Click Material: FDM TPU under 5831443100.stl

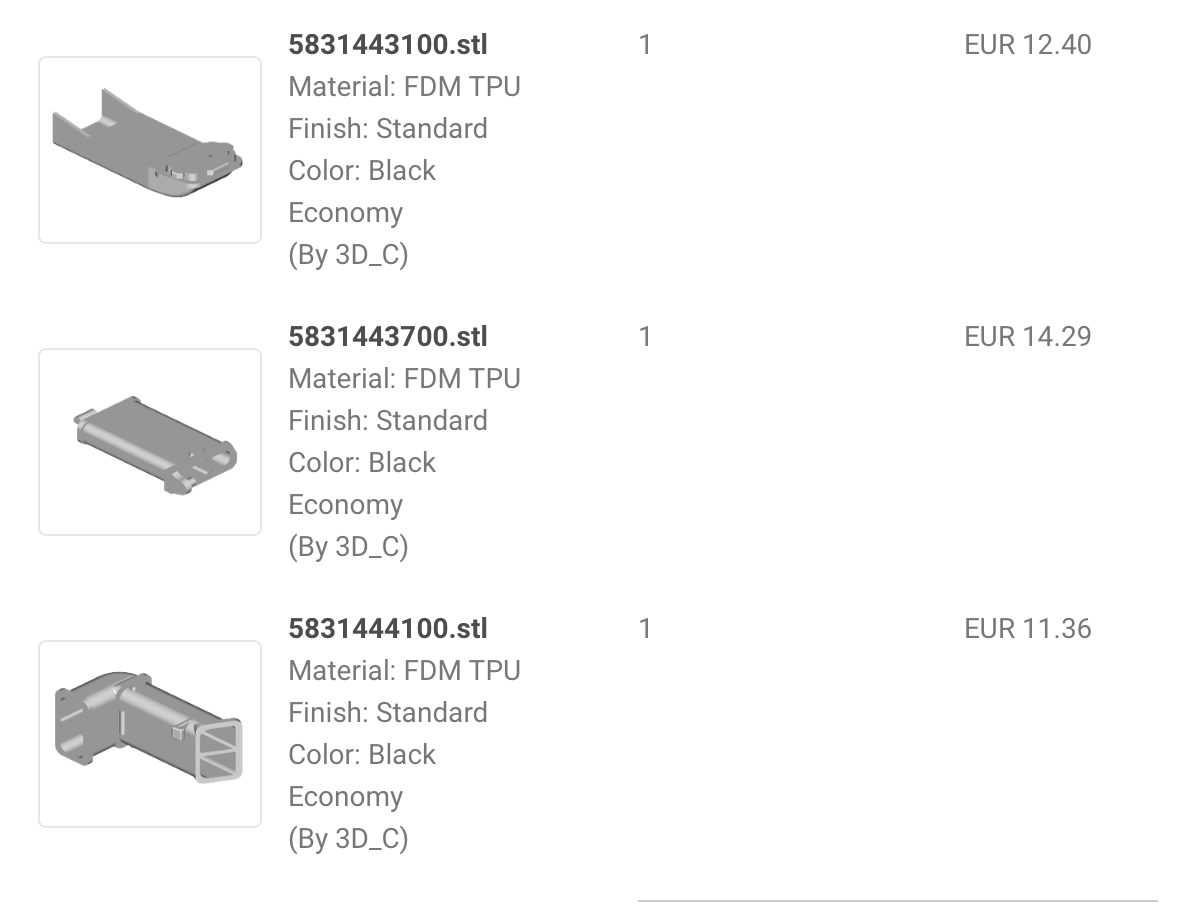pyautogui.click(x=404, y=87)
